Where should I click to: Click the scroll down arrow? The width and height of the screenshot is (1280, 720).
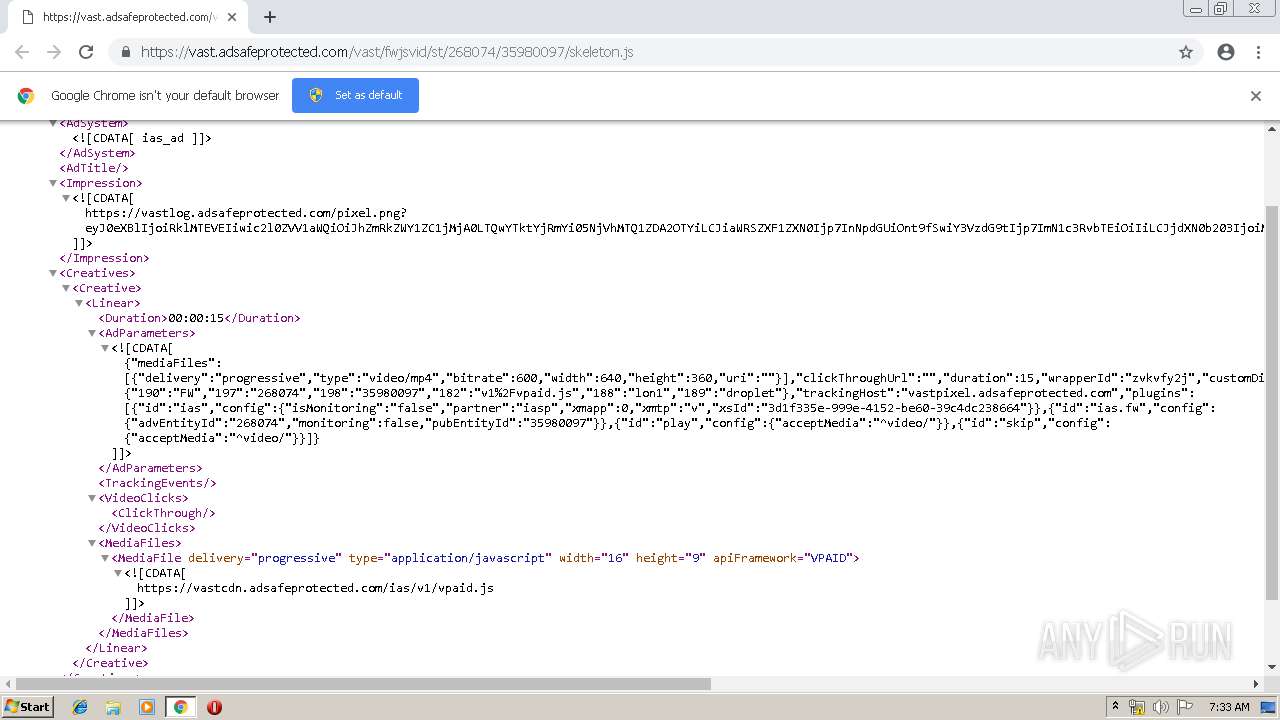point(1272,669)
